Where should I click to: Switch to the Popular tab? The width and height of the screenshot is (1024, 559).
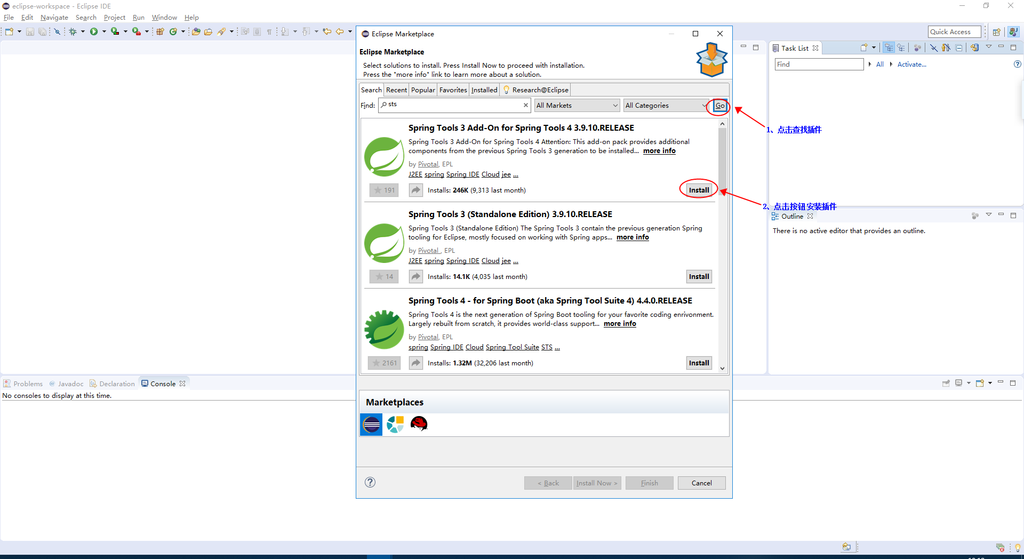coord(423,90)
